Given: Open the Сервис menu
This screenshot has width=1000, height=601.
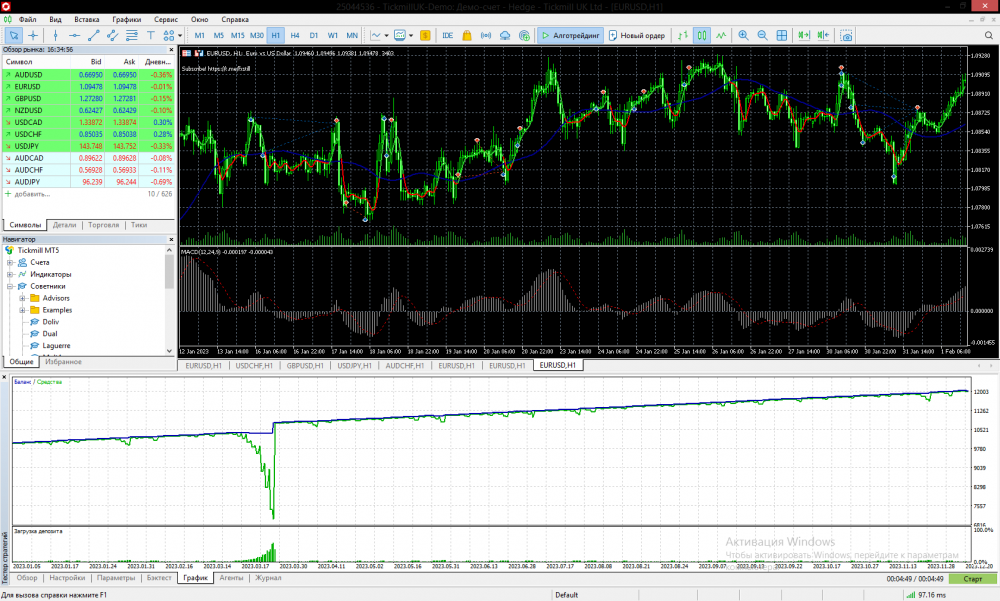Looking at the screenshot, I should 166,19.
